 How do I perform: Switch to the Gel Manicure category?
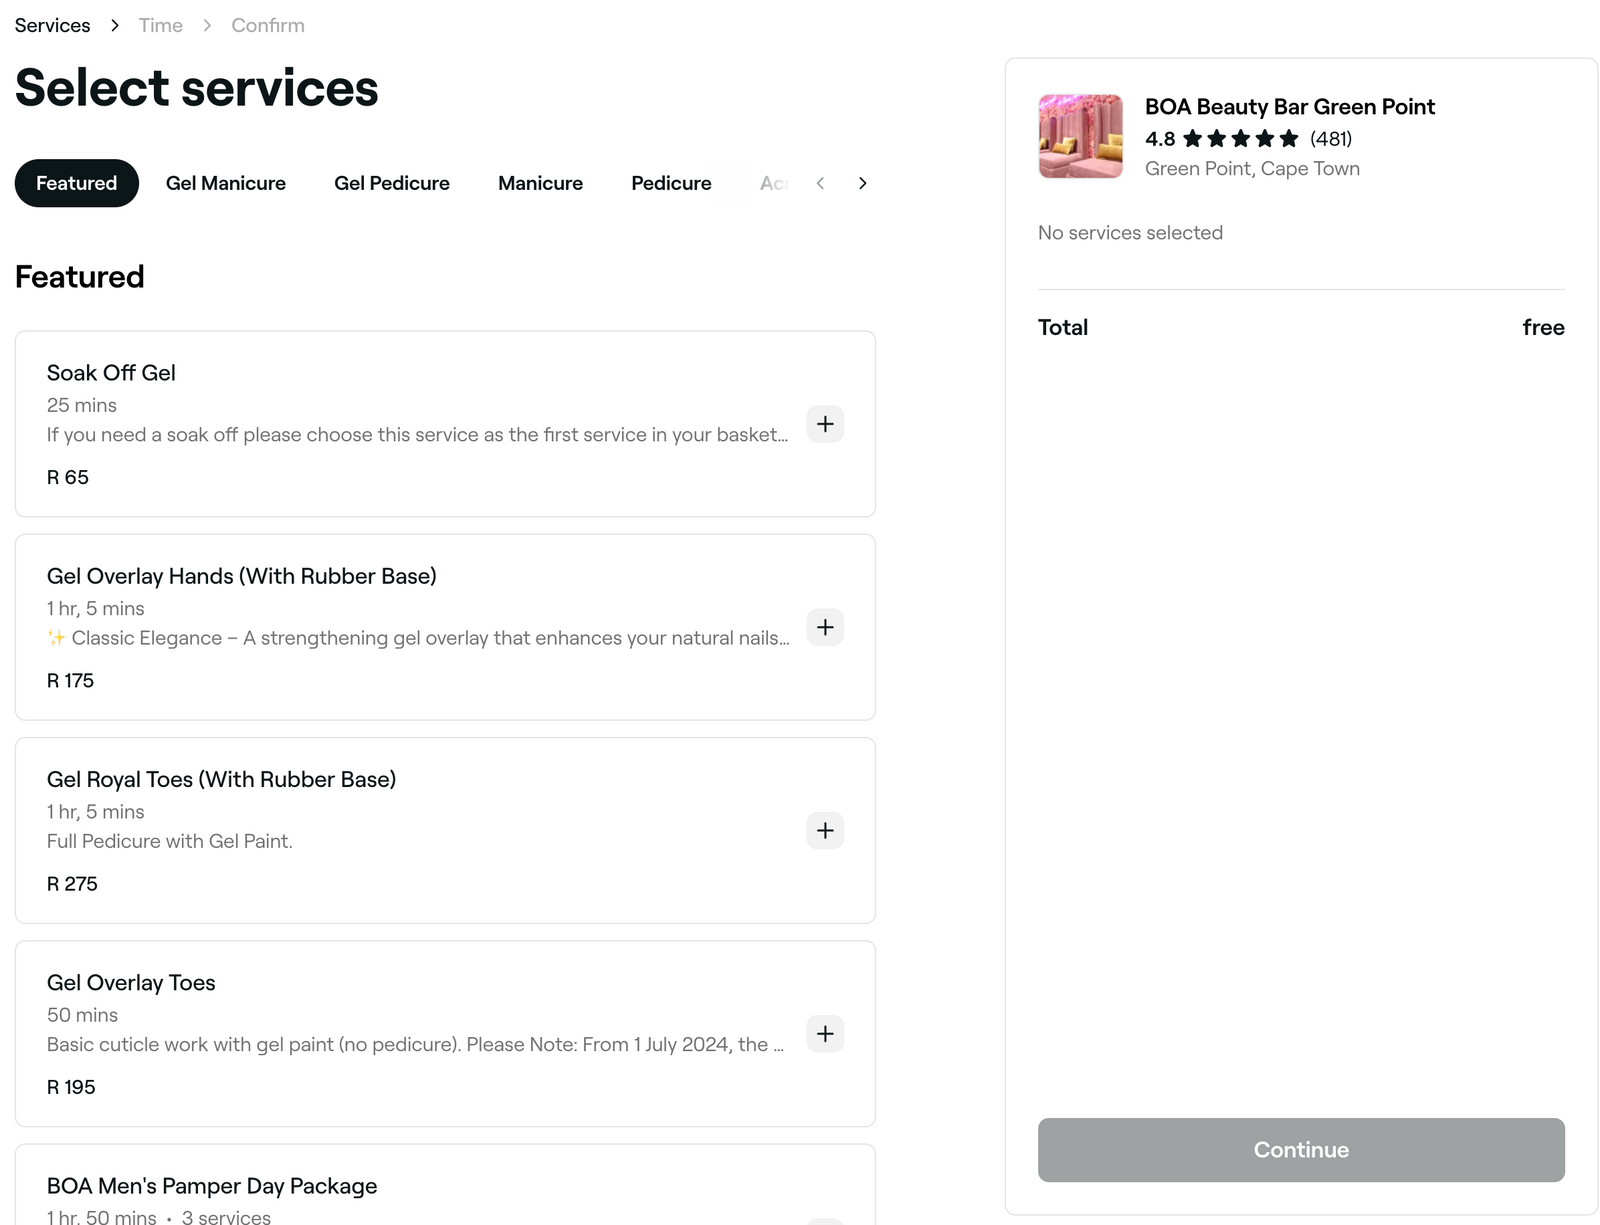[226, 183]
